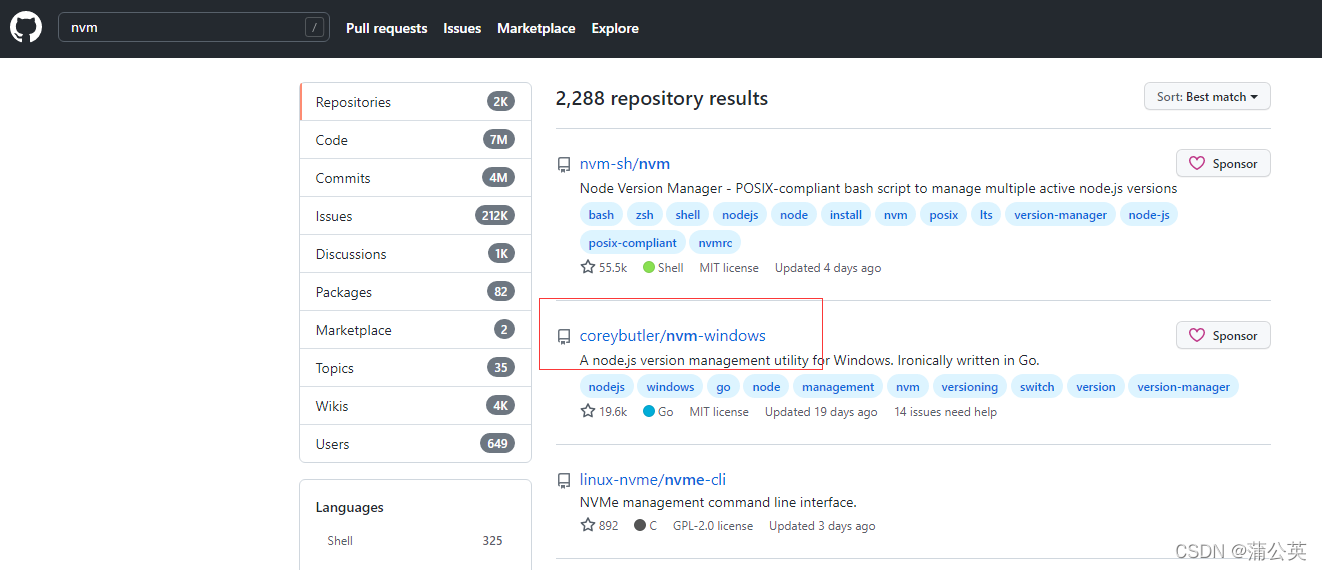The height and width of the screenshot is (570, 1322).
Task: Click the green Shell language dot
Action: pos(649,267)
